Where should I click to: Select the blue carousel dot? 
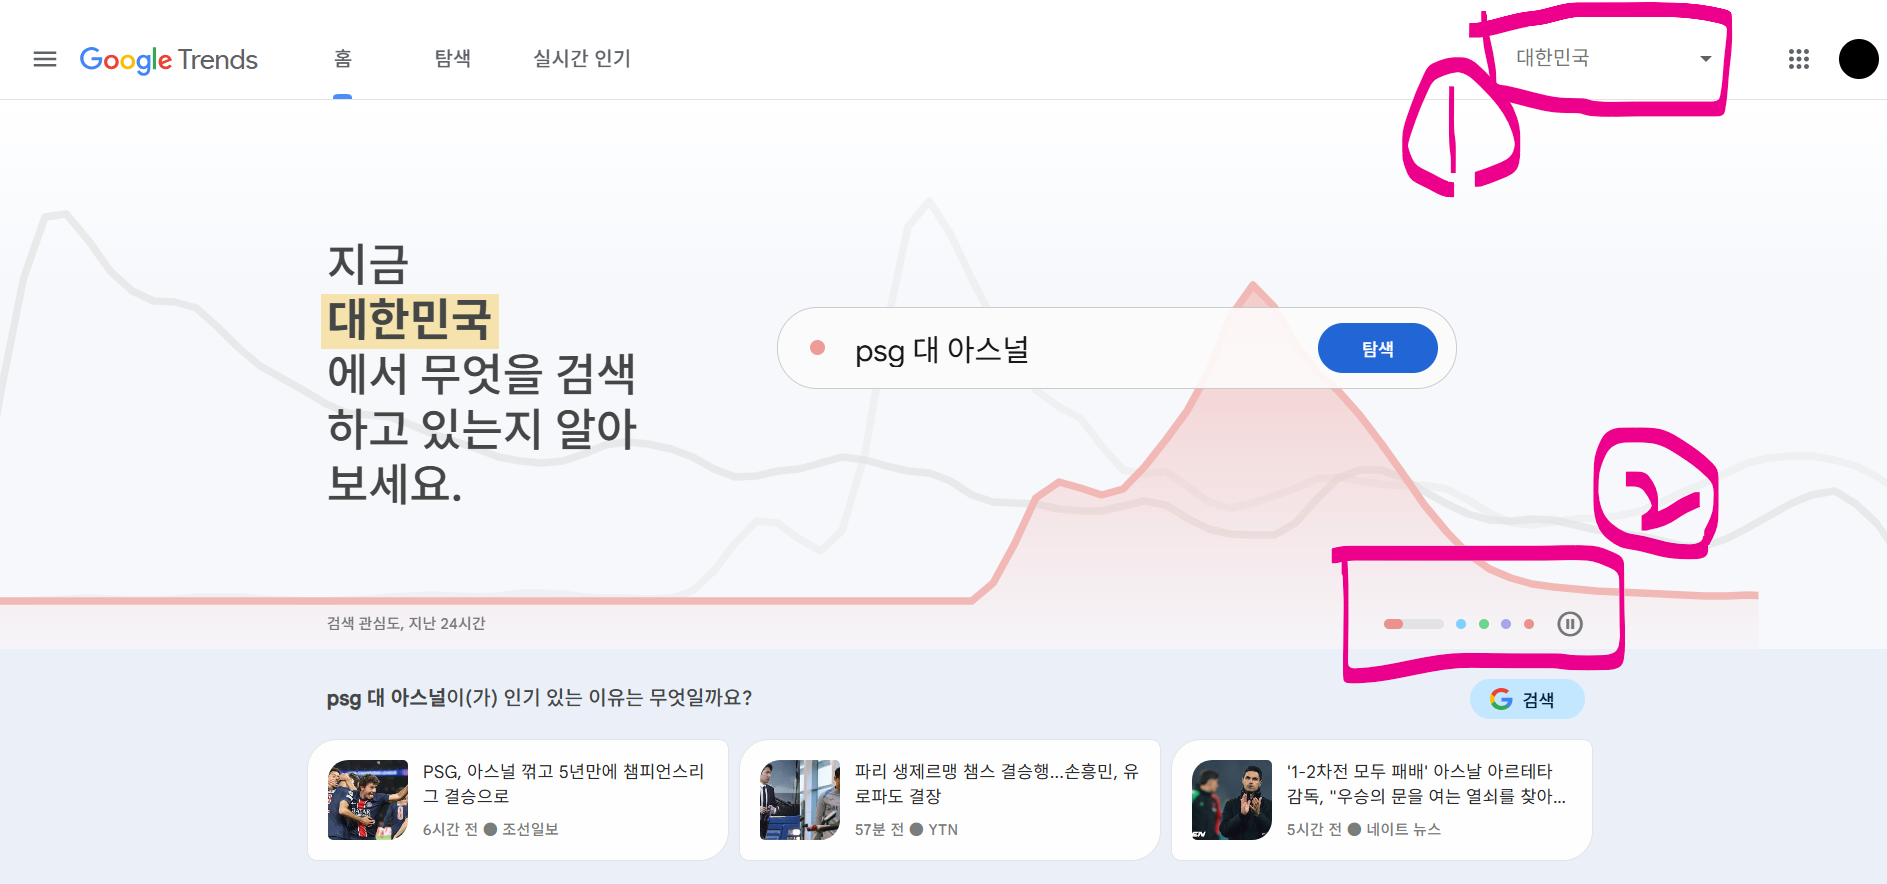tap(1461, 624)
